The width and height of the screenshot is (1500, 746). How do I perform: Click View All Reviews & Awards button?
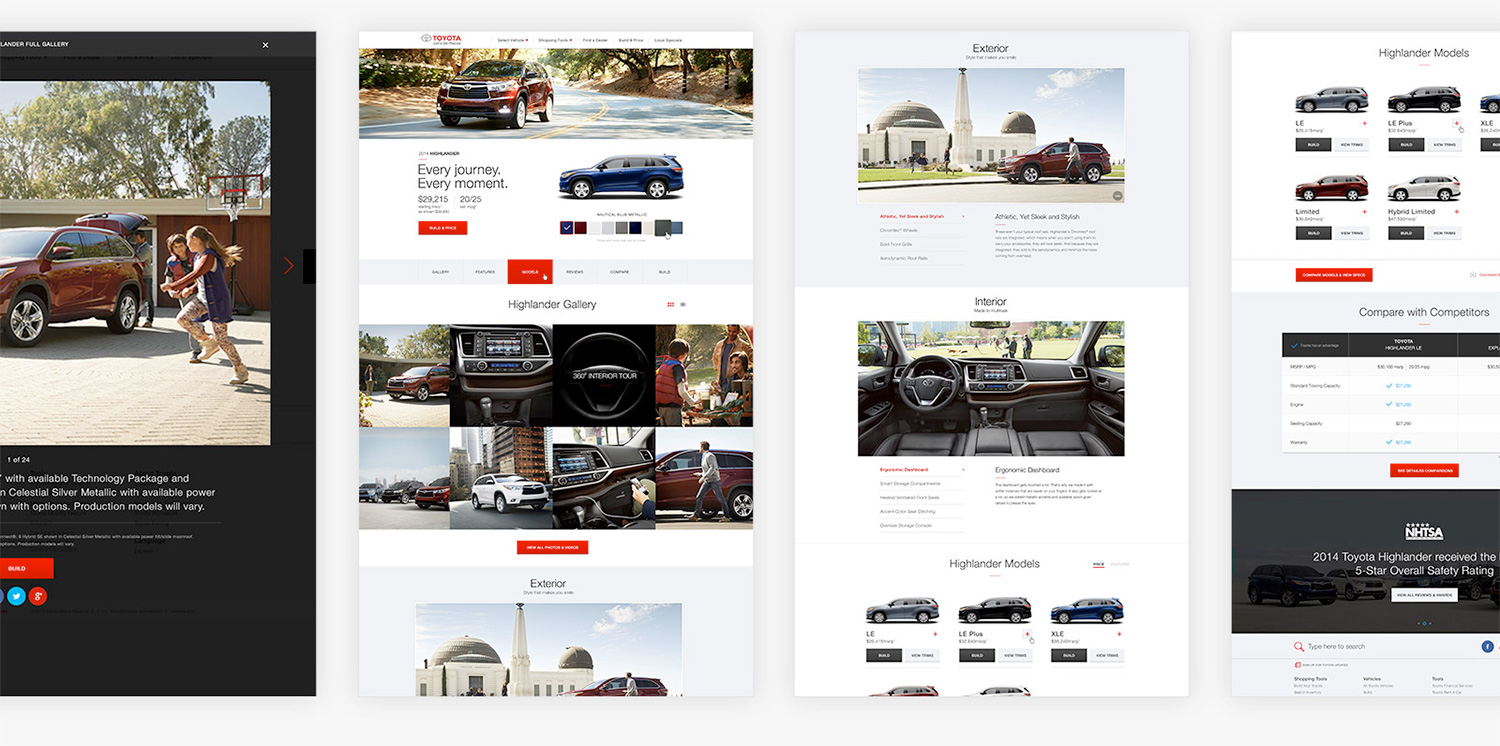[1424, 594]
